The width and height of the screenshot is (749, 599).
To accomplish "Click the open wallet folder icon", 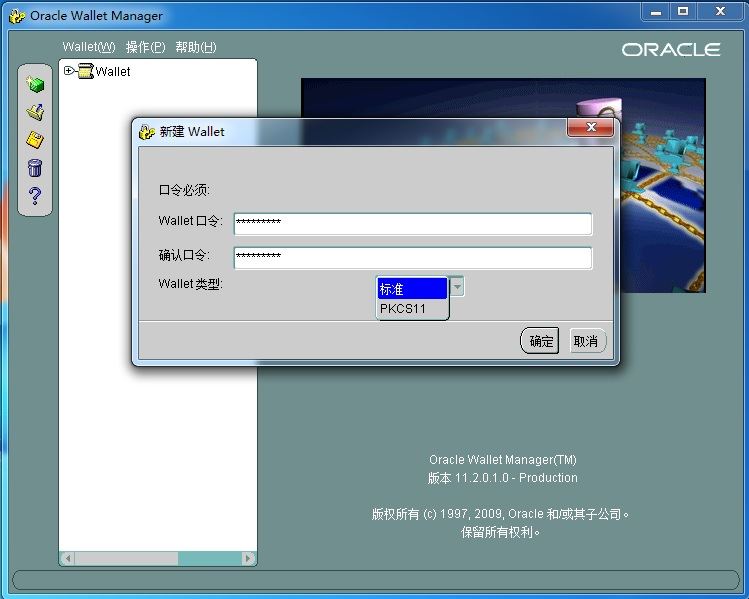I will pyautogui.click(x=35, y=112).
